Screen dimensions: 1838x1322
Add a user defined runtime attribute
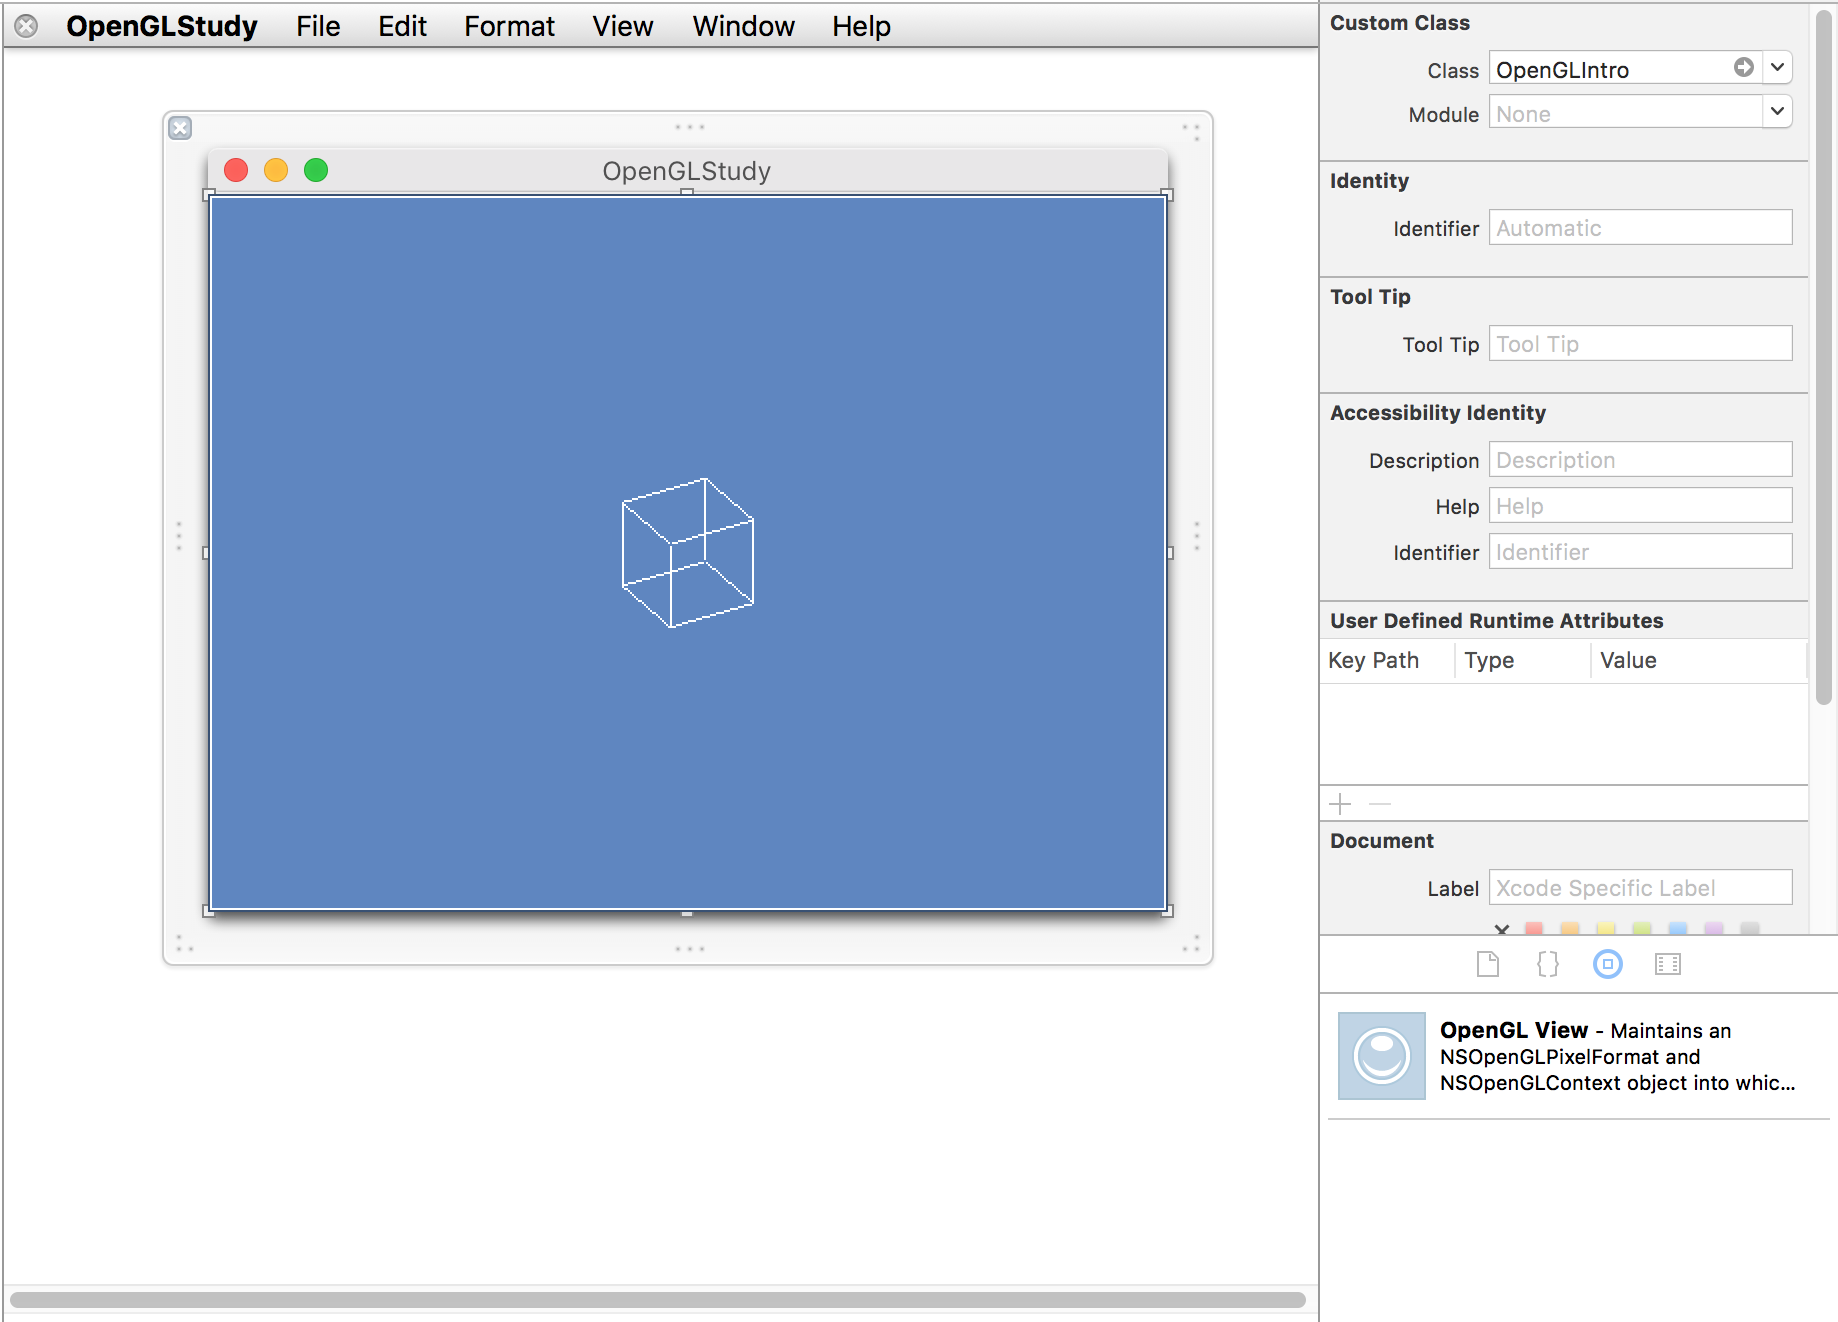(1341, 803)
